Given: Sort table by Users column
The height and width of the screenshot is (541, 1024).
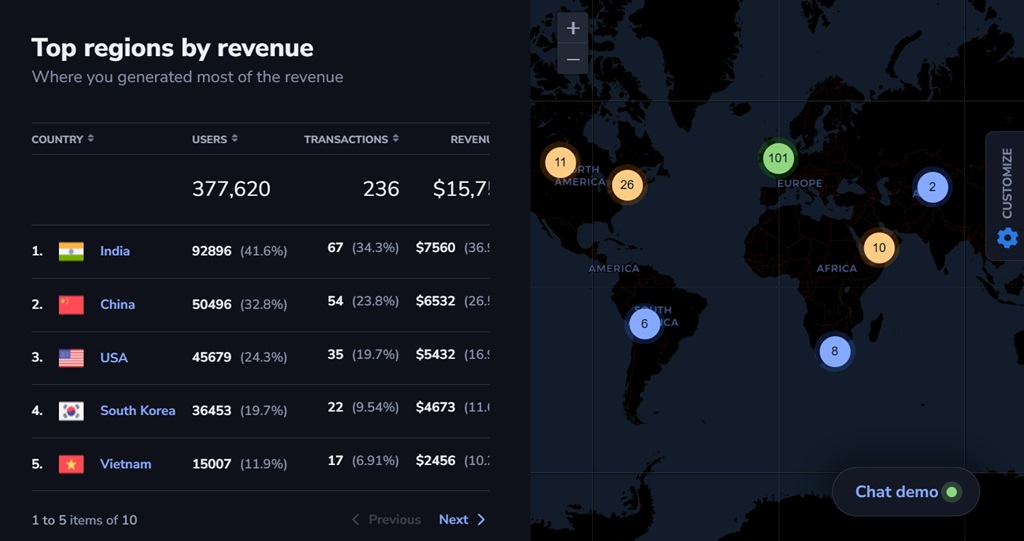Looking at the screenshot, I should [213, 139].
